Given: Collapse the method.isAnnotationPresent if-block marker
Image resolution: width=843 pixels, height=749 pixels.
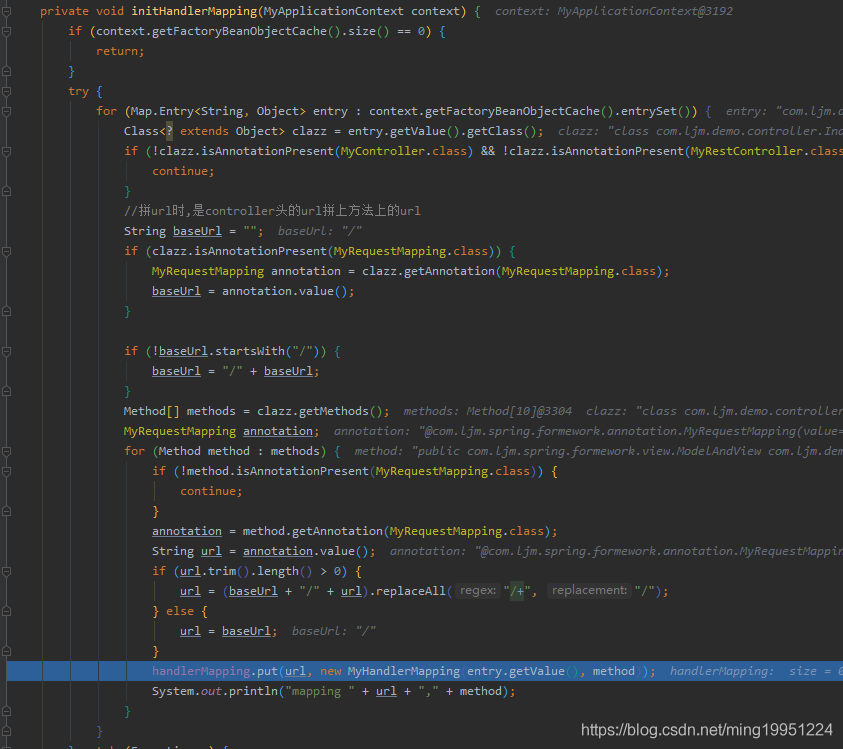Looking at the screenshot, I should 7,472.
